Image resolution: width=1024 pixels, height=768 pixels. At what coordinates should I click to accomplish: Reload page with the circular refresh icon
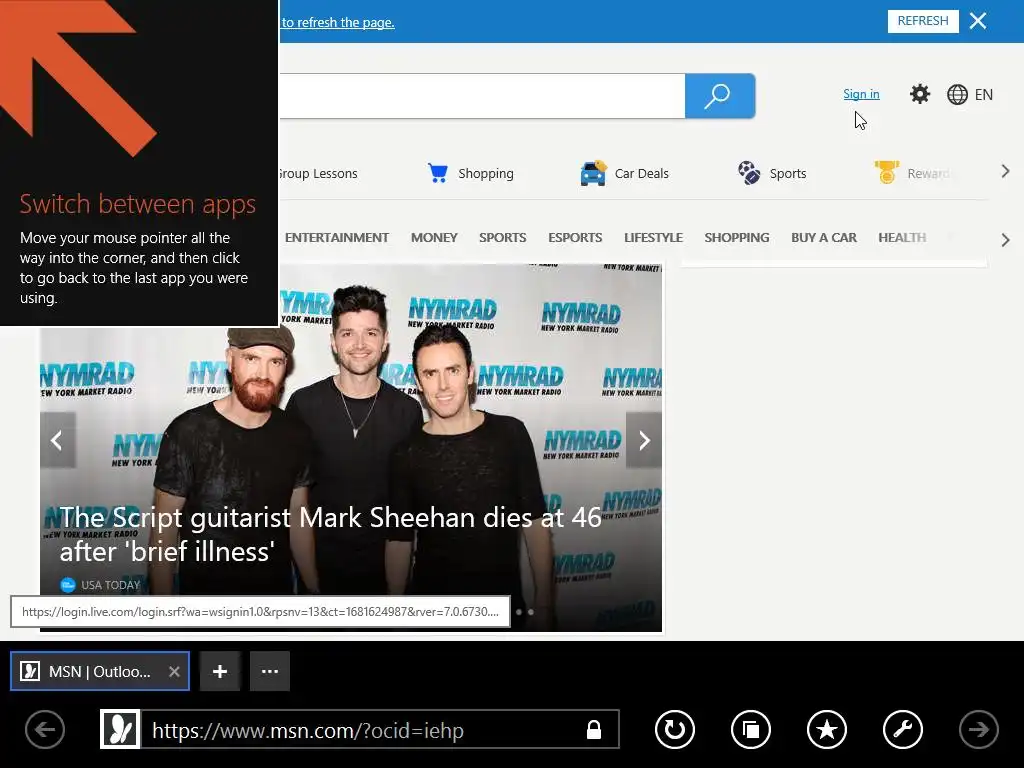point(675,729)
